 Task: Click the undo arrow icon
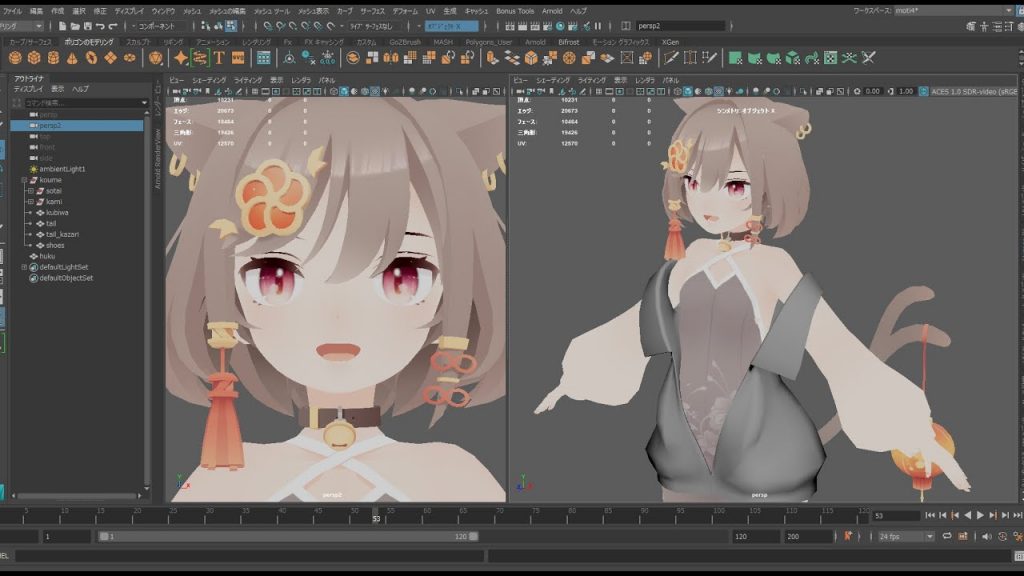(103, 26)
